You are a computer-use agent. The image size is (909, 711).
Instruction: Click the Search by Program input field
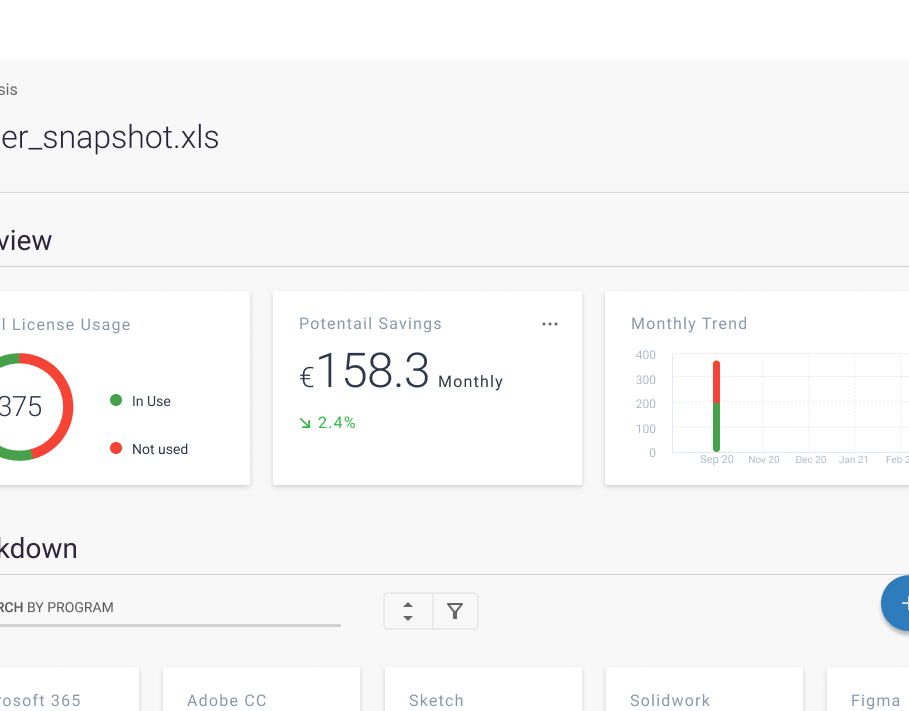(x=168, y=608)
